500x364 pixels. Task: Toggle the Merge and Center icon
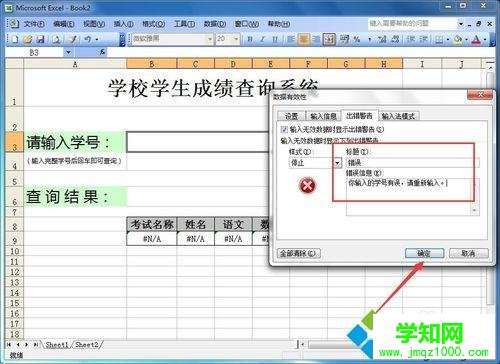click(x=329, y=40)
